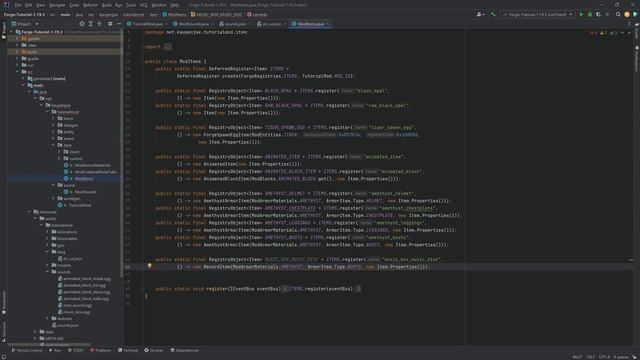The width and height of the screenshot is (640, 360).
Task: Open the Run tool window at bottom
Action: 55,350
